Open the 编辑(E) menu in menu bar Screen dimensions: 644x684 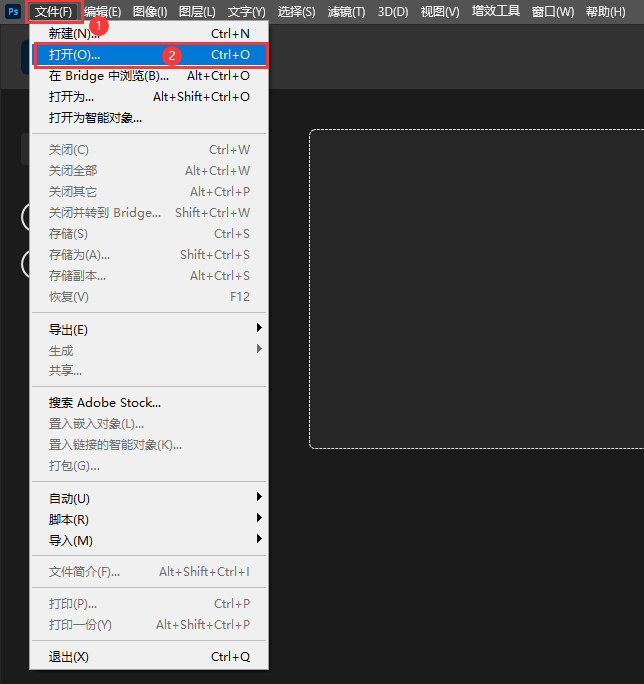[103, 12]
